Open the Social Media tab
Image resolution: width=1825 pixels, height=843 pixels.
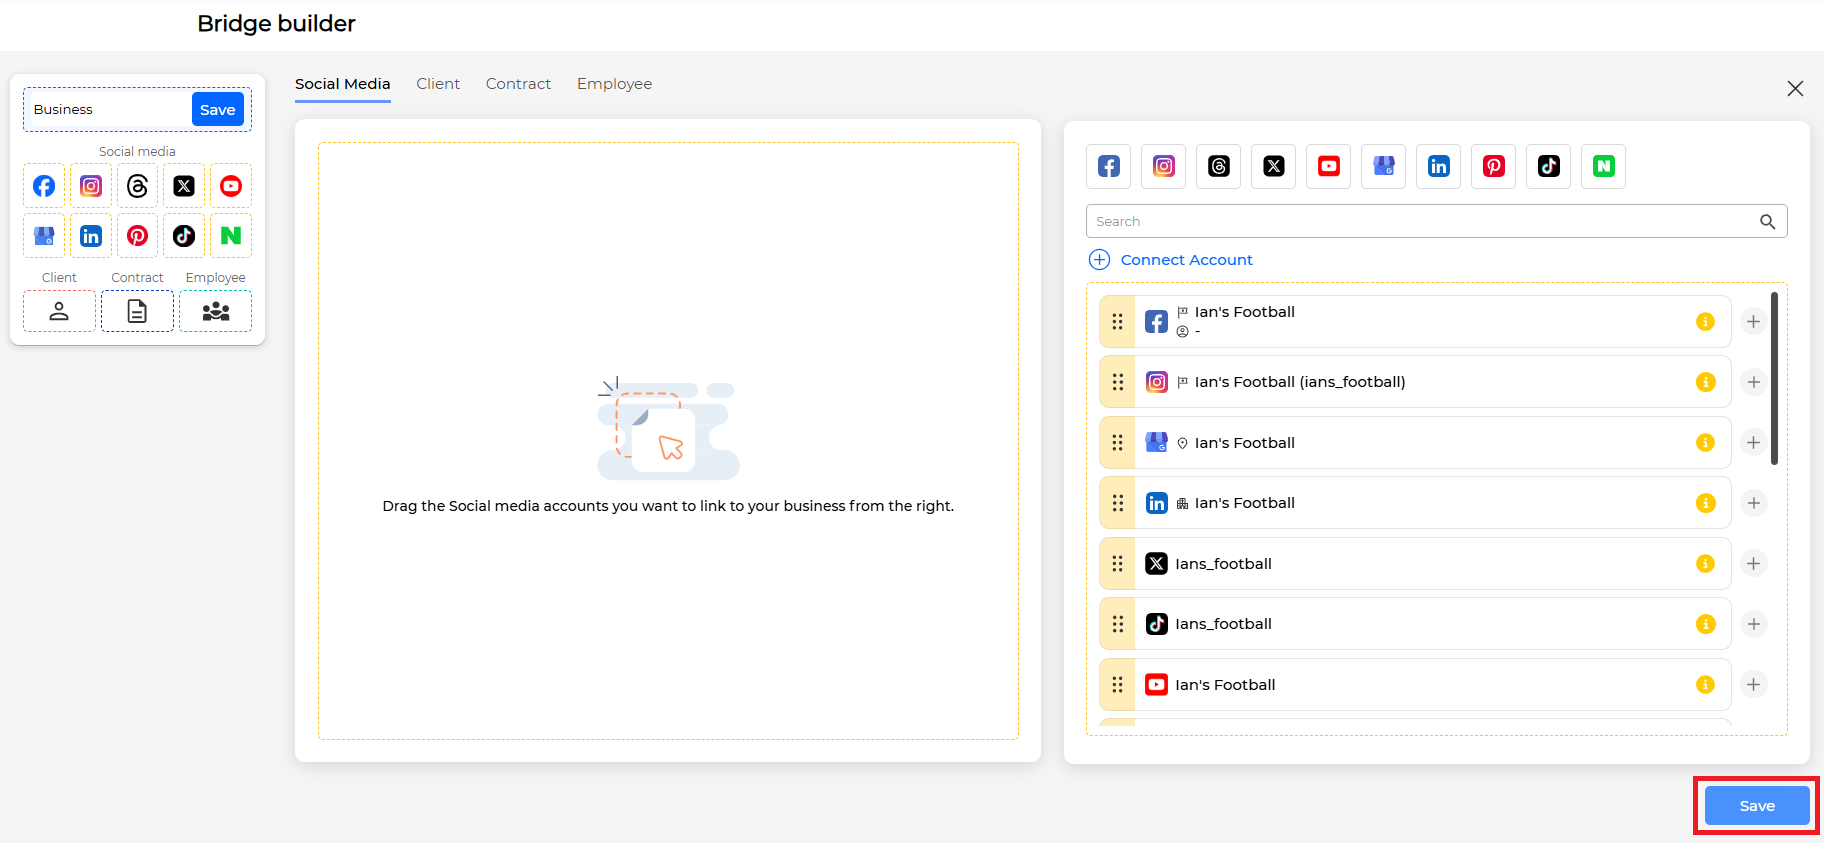[x=342, y=84]
